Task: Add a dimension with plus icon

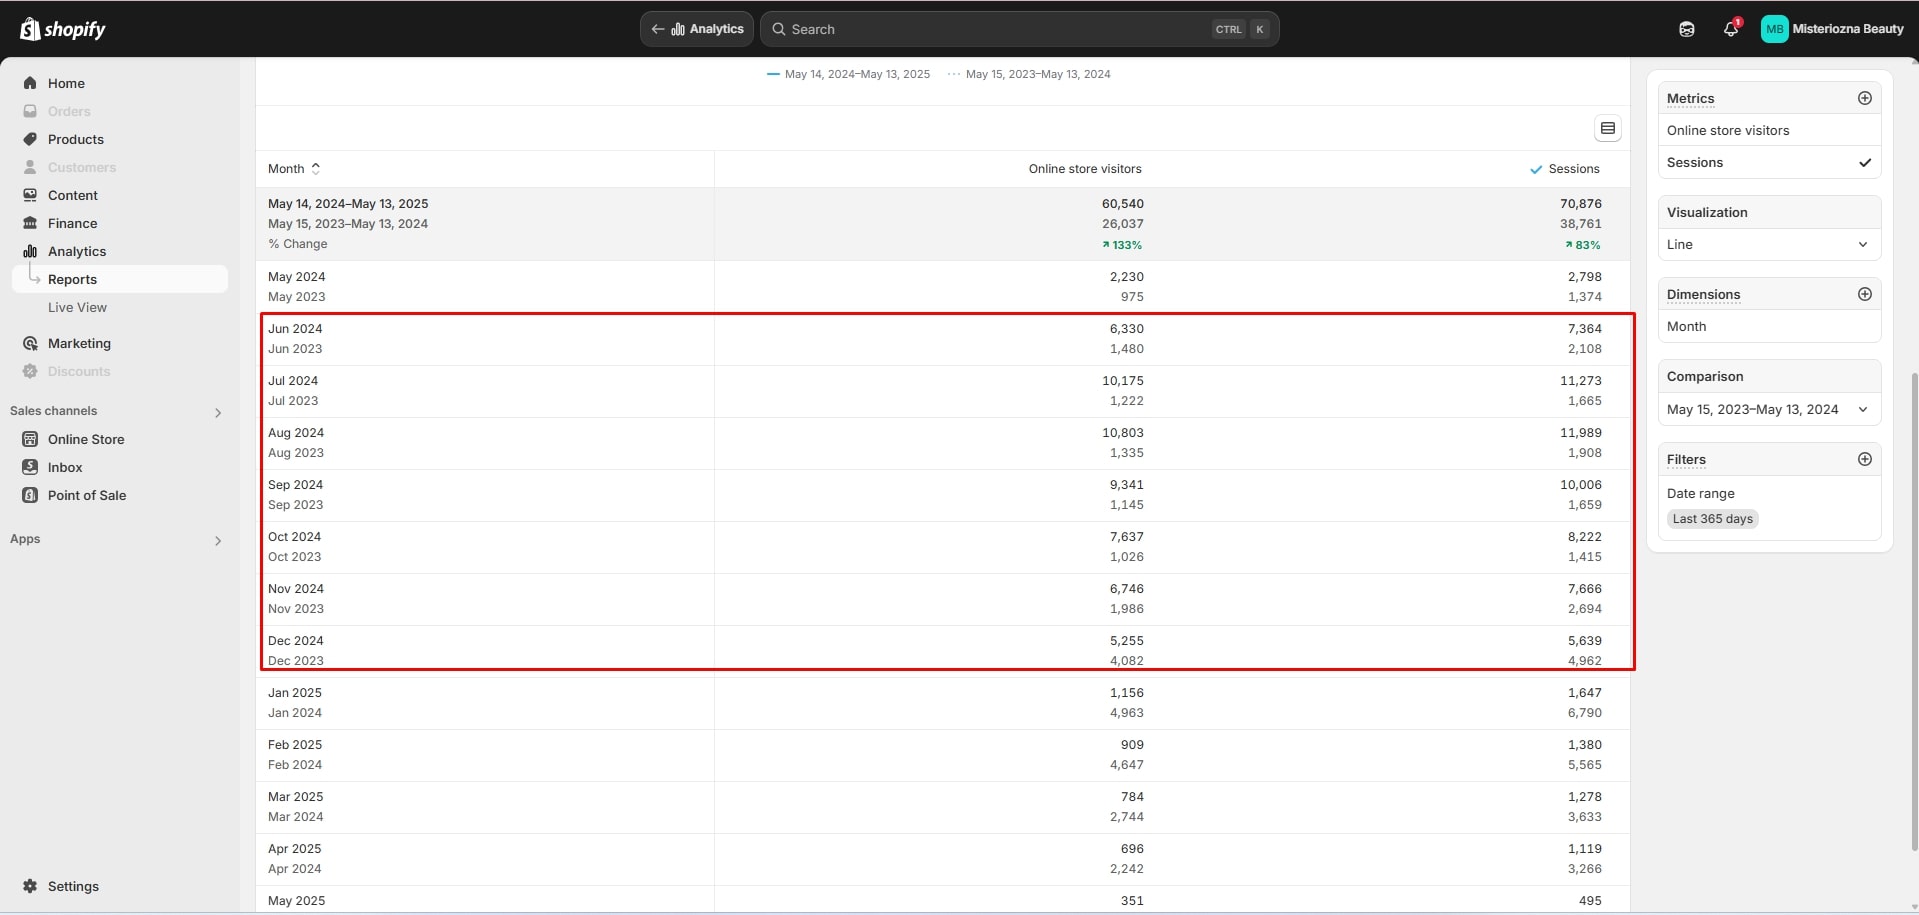Action: coord(1865,294)
